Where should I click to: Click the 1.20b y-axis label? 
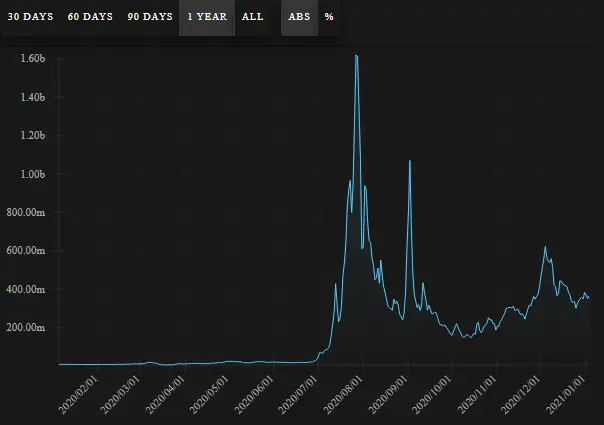coord(33,135)
